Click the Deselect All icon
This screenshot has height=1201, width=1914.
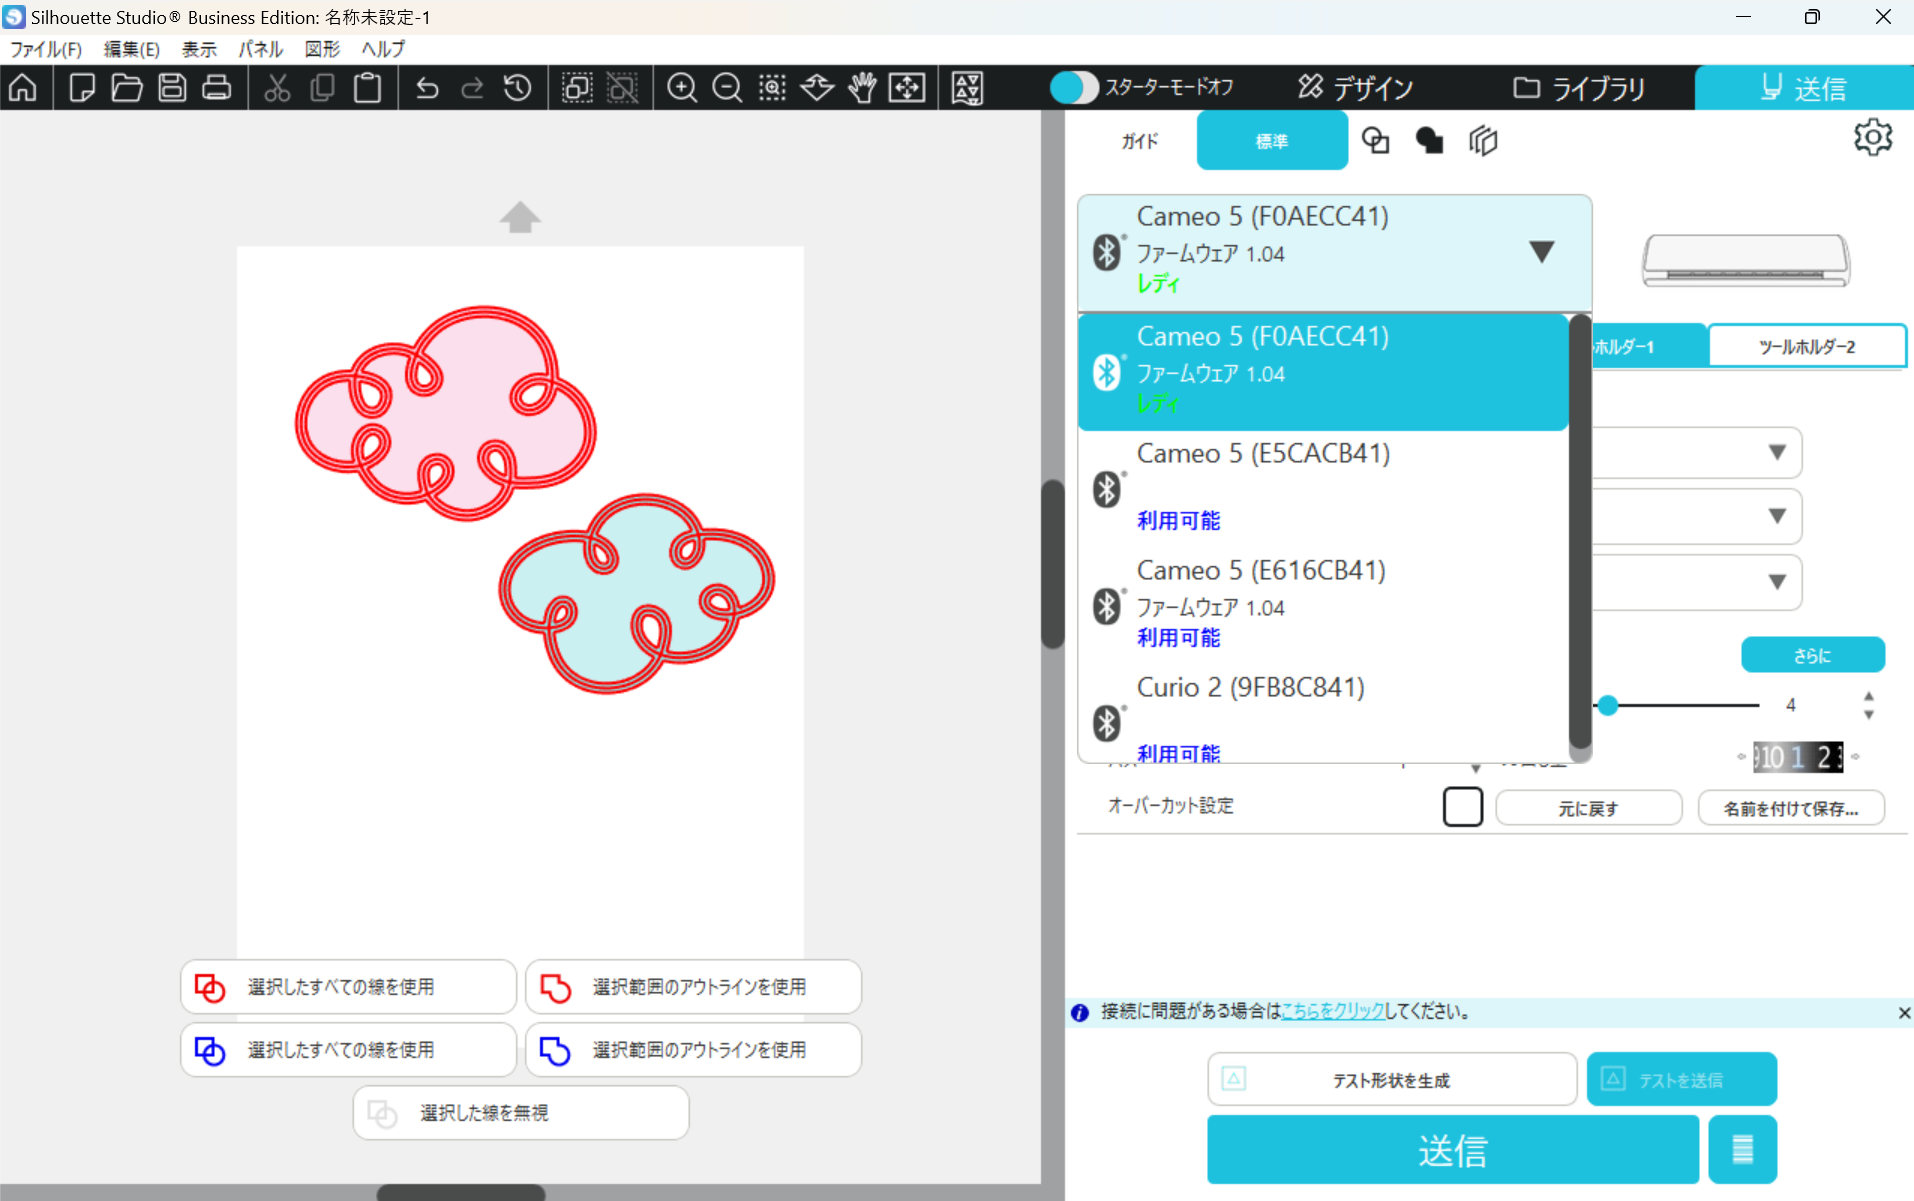[x=622, y=88]
